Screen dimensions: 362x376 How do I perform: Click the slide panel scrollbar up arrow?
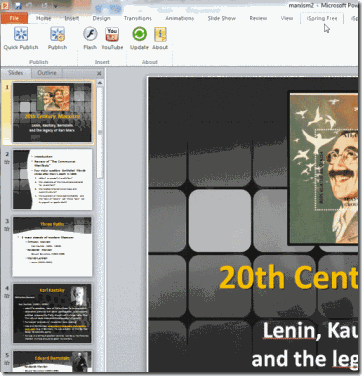(x=99, y=83)
